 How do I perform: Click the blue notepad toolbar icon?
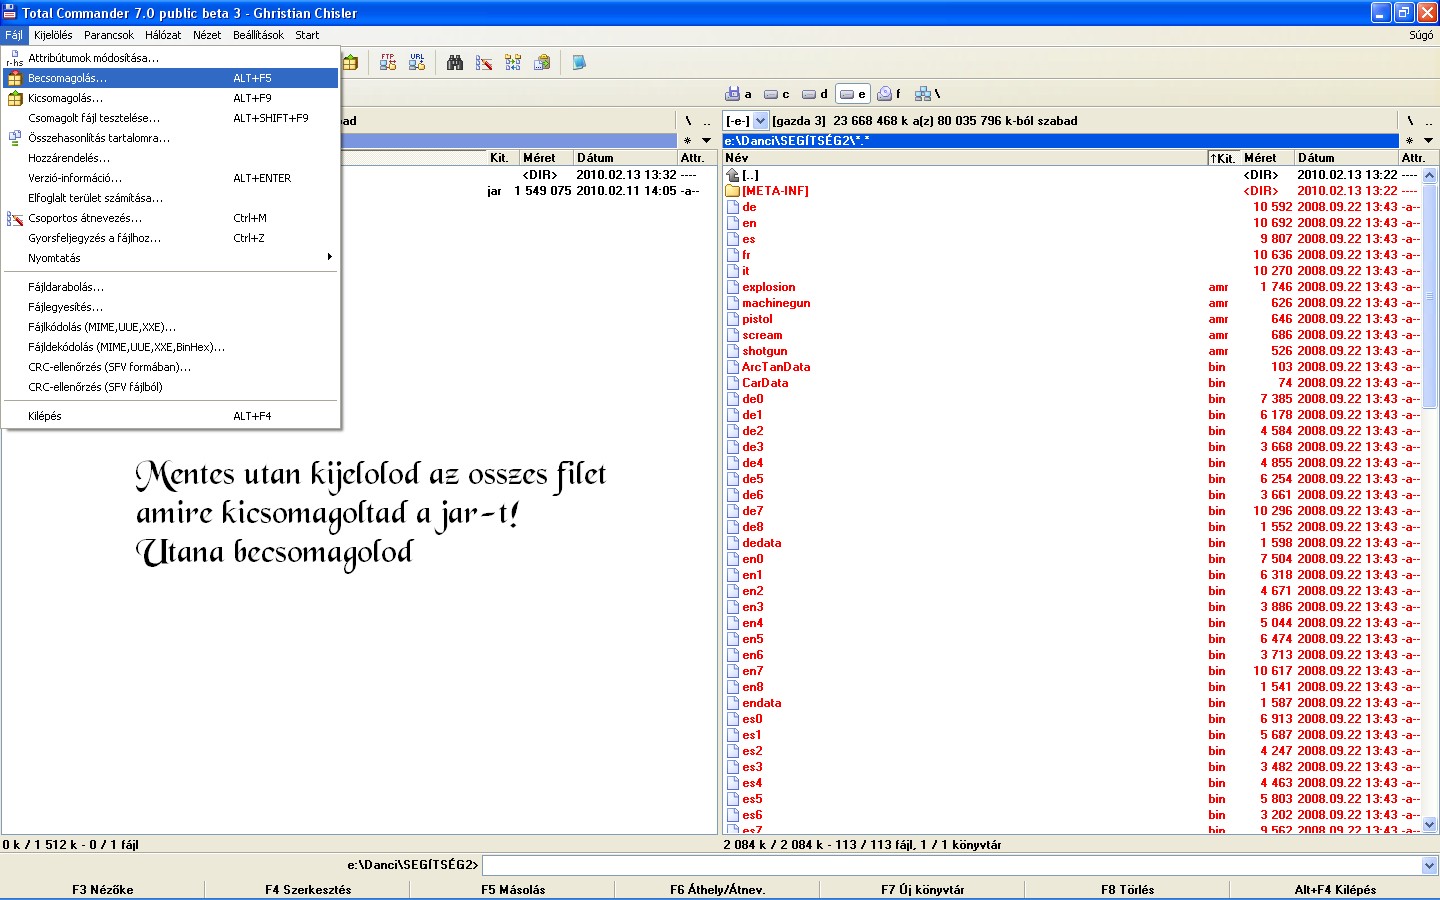click(579, 63)
